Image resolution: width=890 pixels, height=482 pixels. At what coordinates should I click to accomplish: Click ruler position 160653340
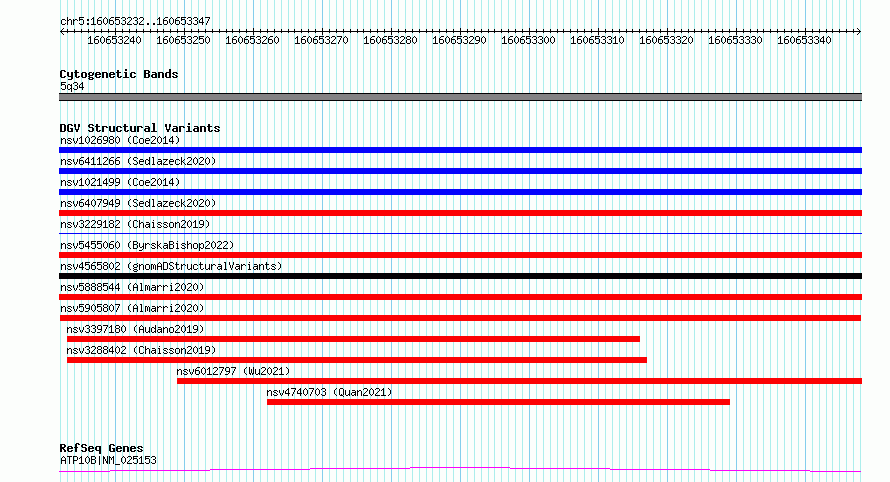[804, 40]
